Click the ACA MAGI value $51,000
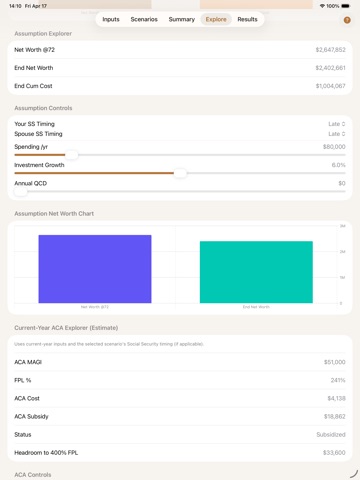Screen dimensions: 360x480 [334, 362]
